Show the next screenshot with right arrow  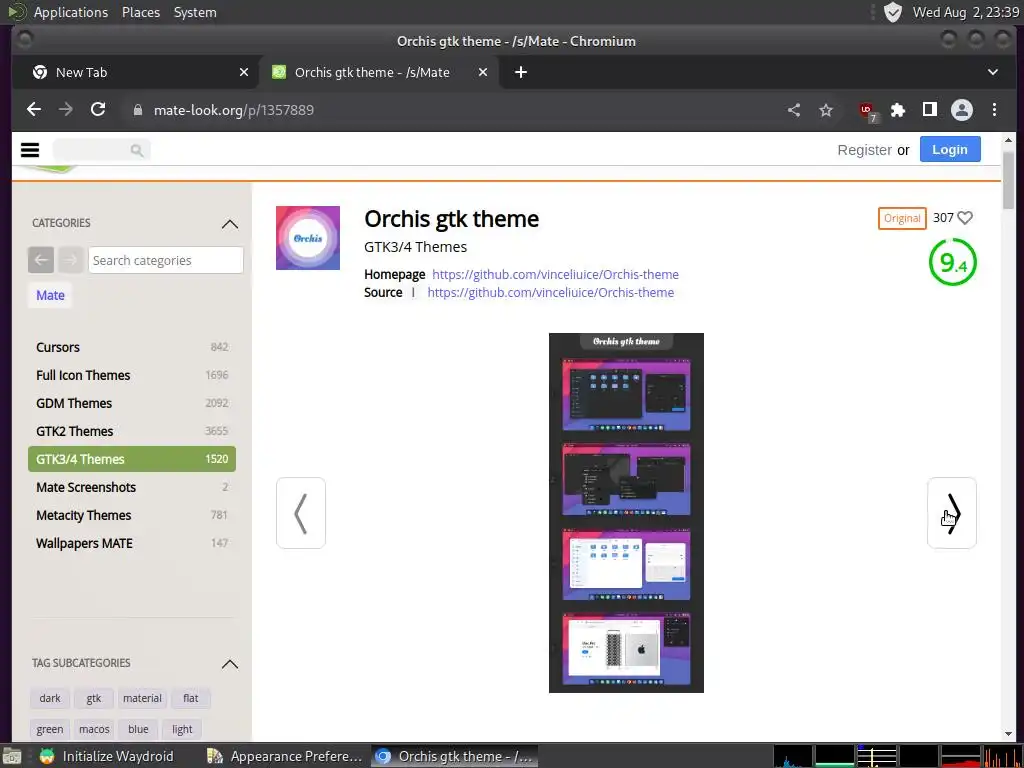click(952, 513)
